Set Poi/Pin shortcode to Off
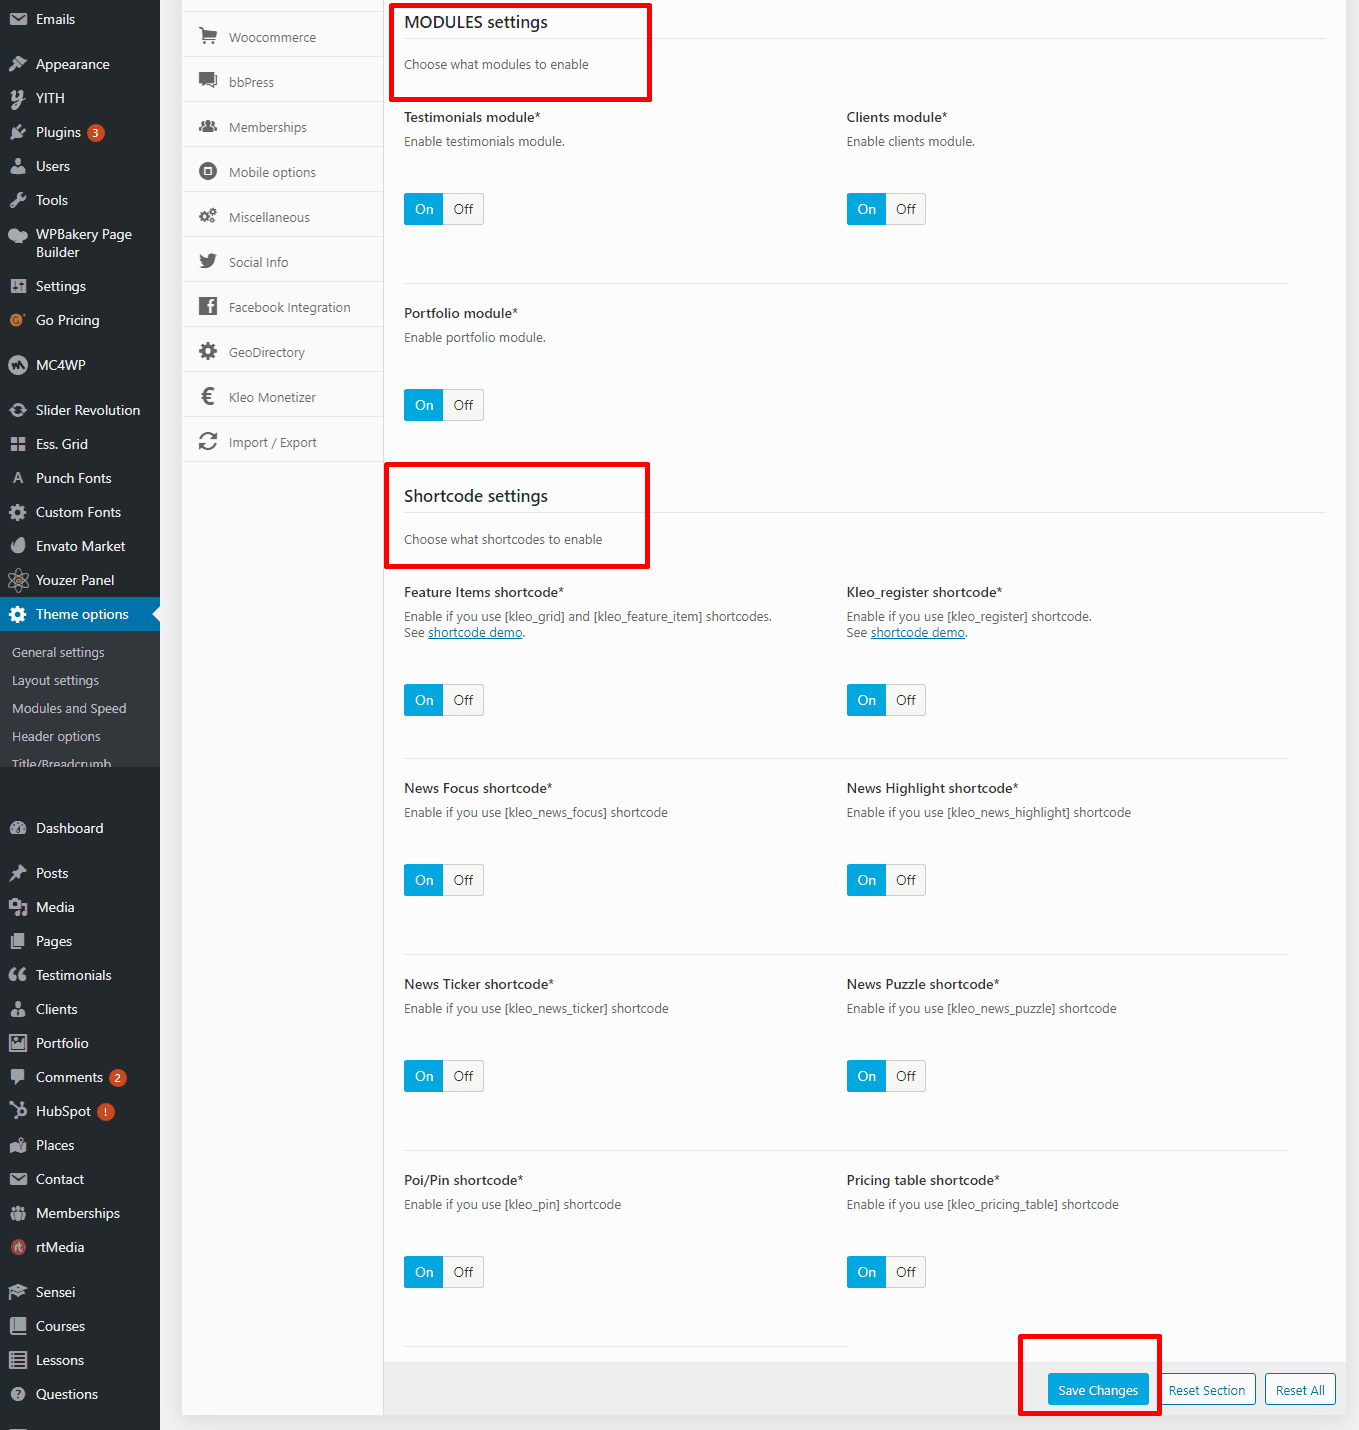The width and height of the screenshot is (1359, 1430). tap(463, 1272)
